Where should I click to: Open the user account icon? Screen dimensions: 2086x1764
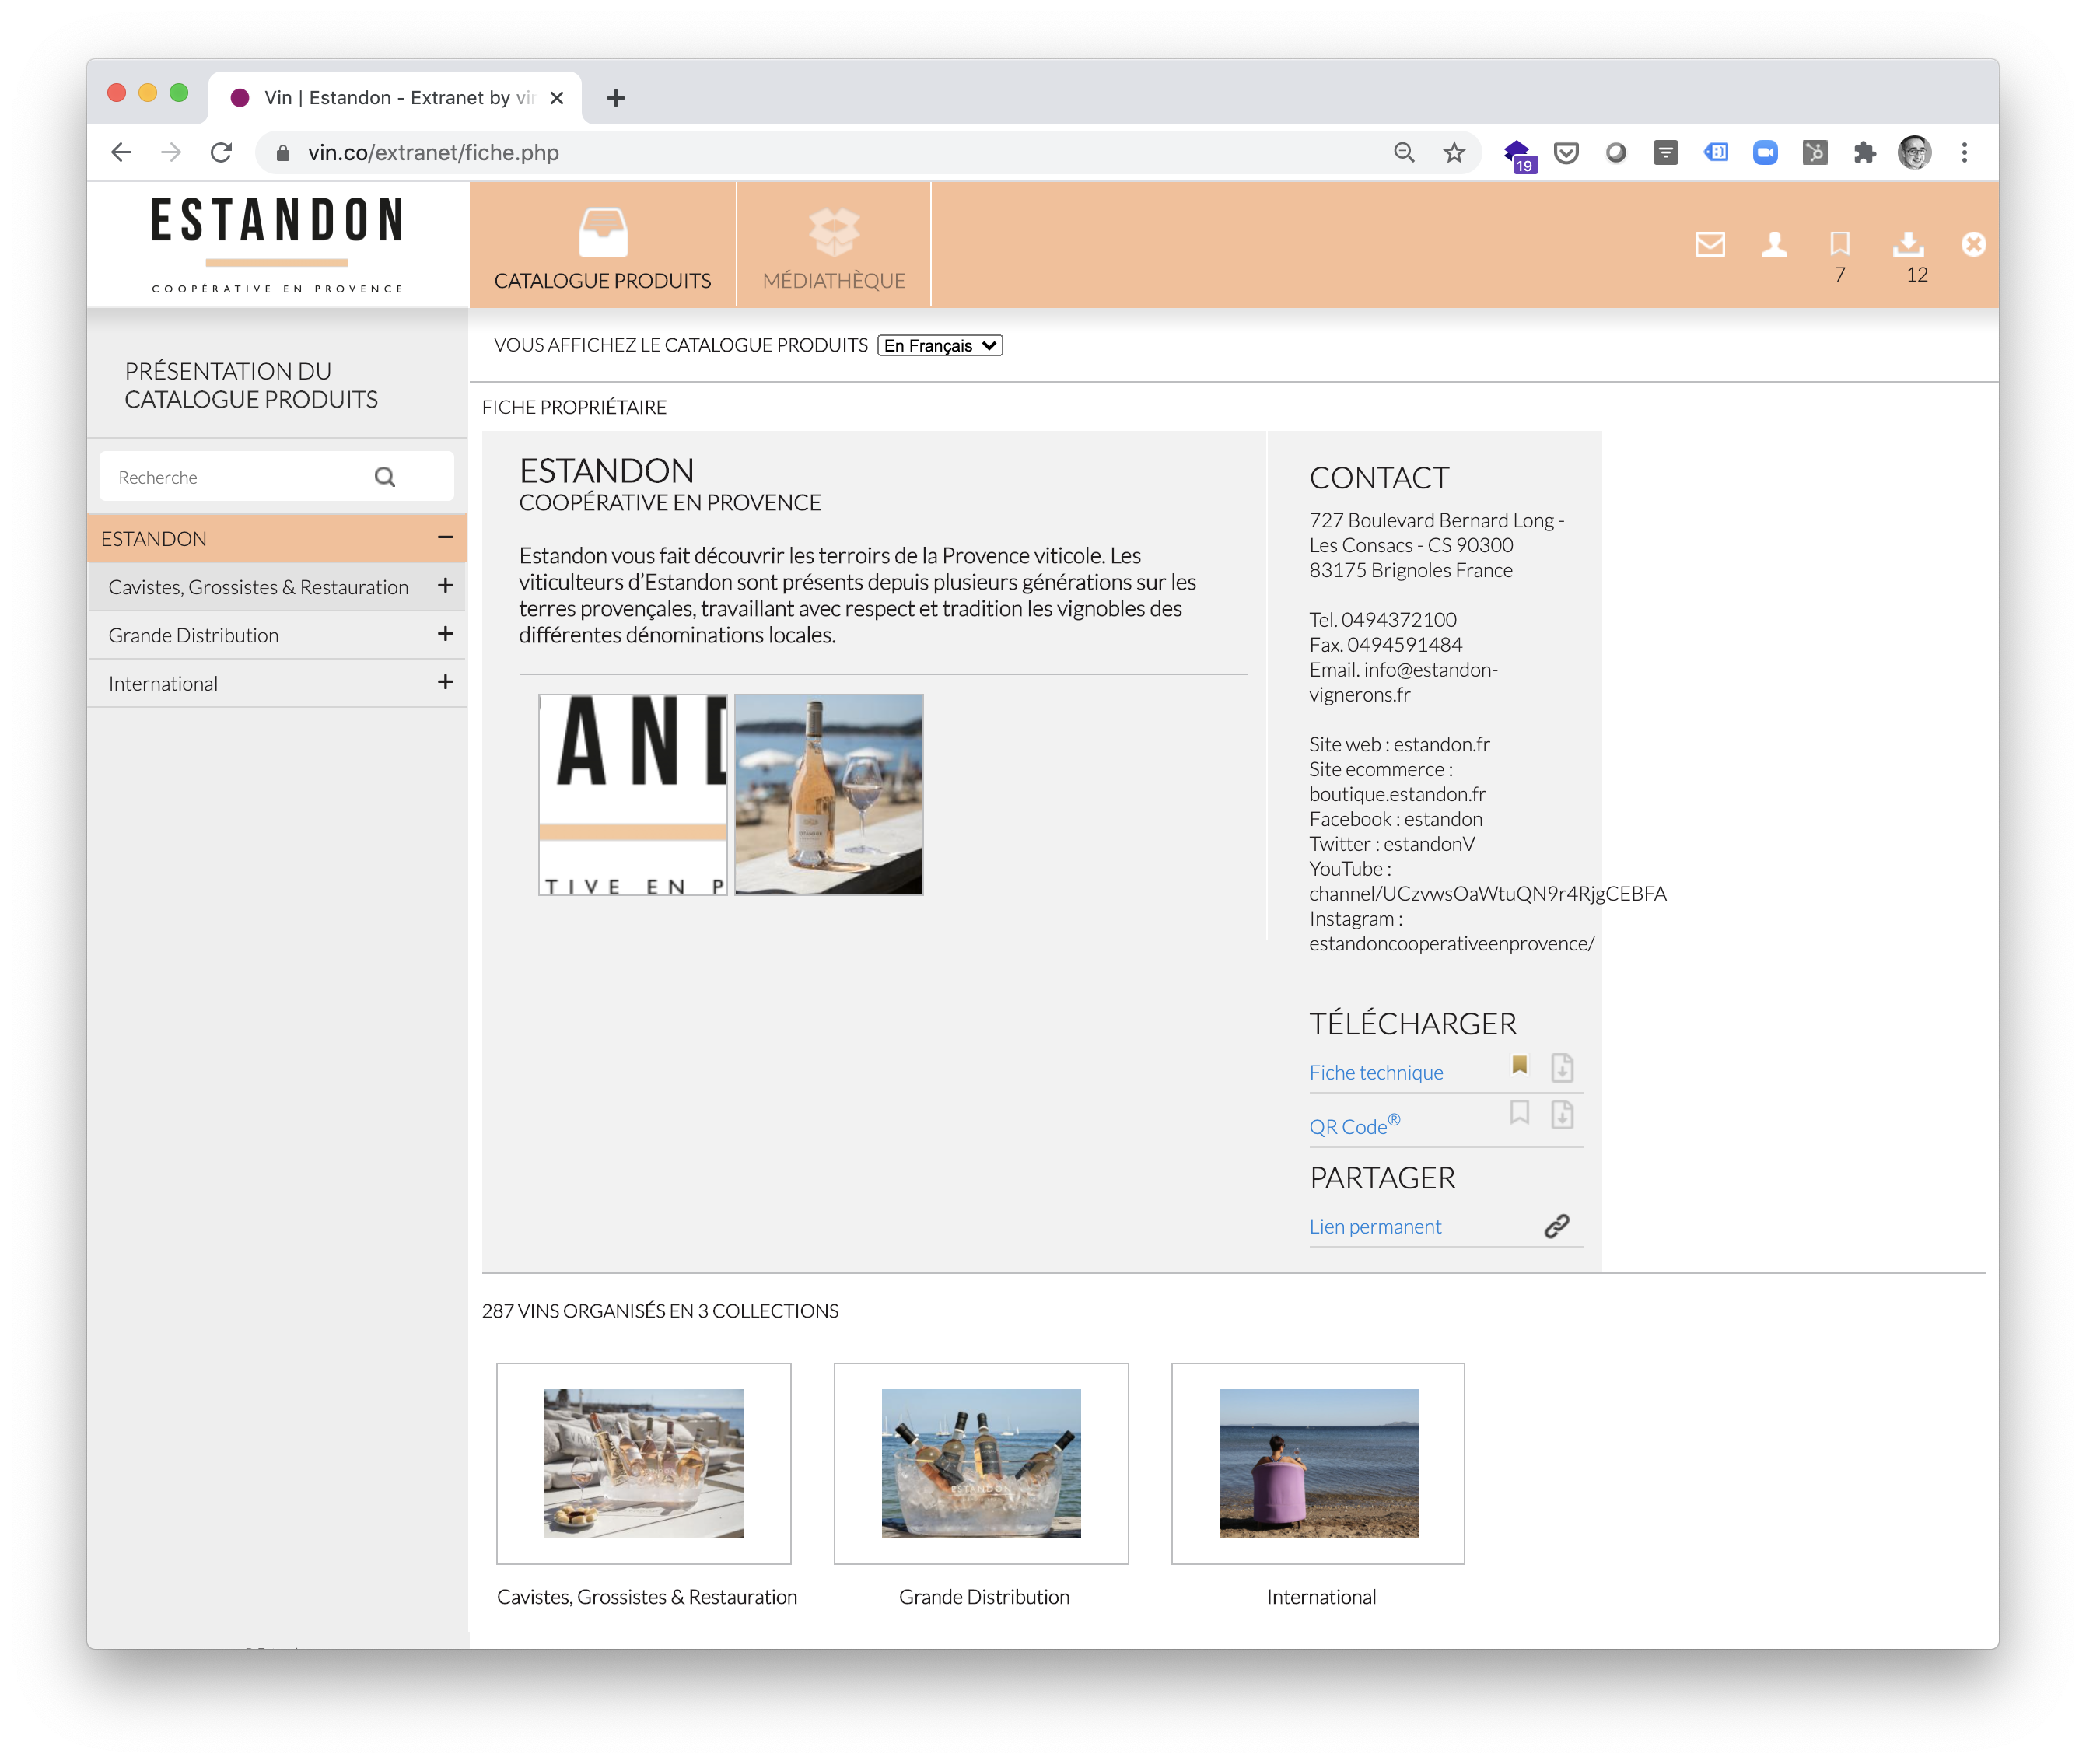click(1774, 244)
